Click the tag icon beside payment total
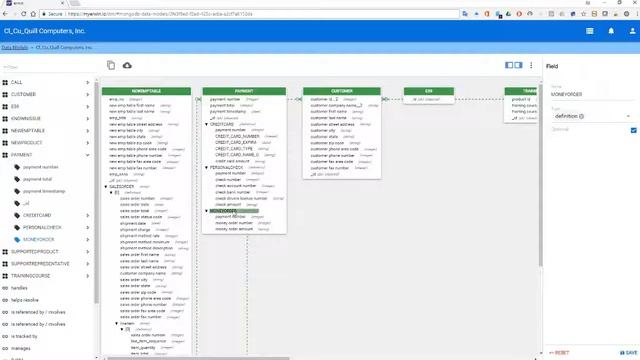 click(17, 179)
